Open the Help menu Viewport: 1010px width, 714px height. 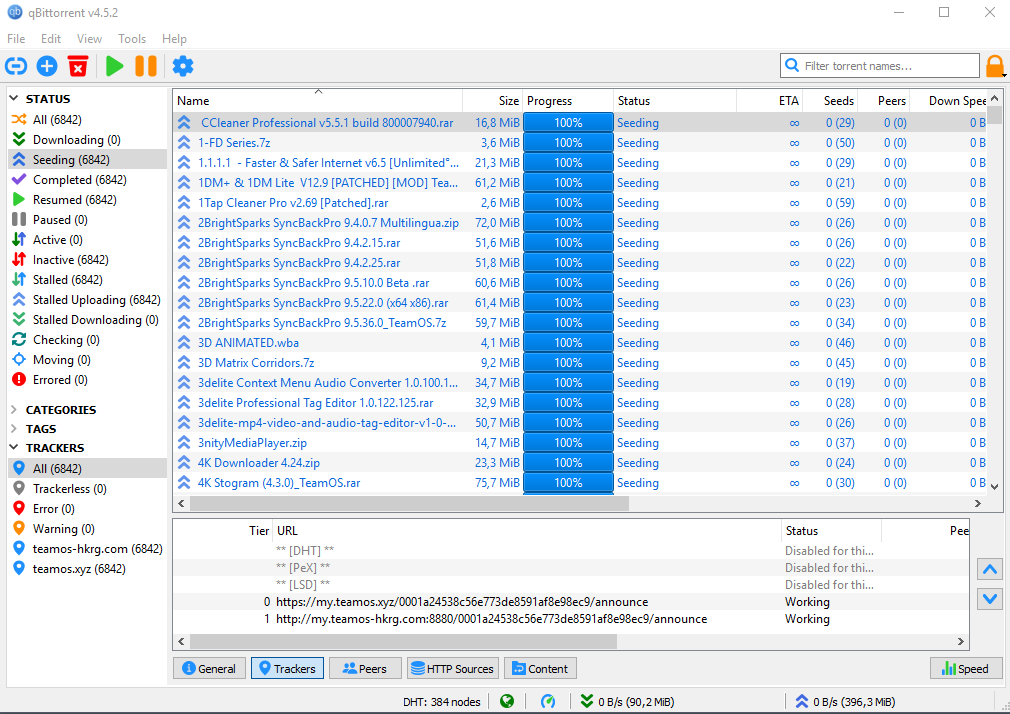(x=174, y=39)
